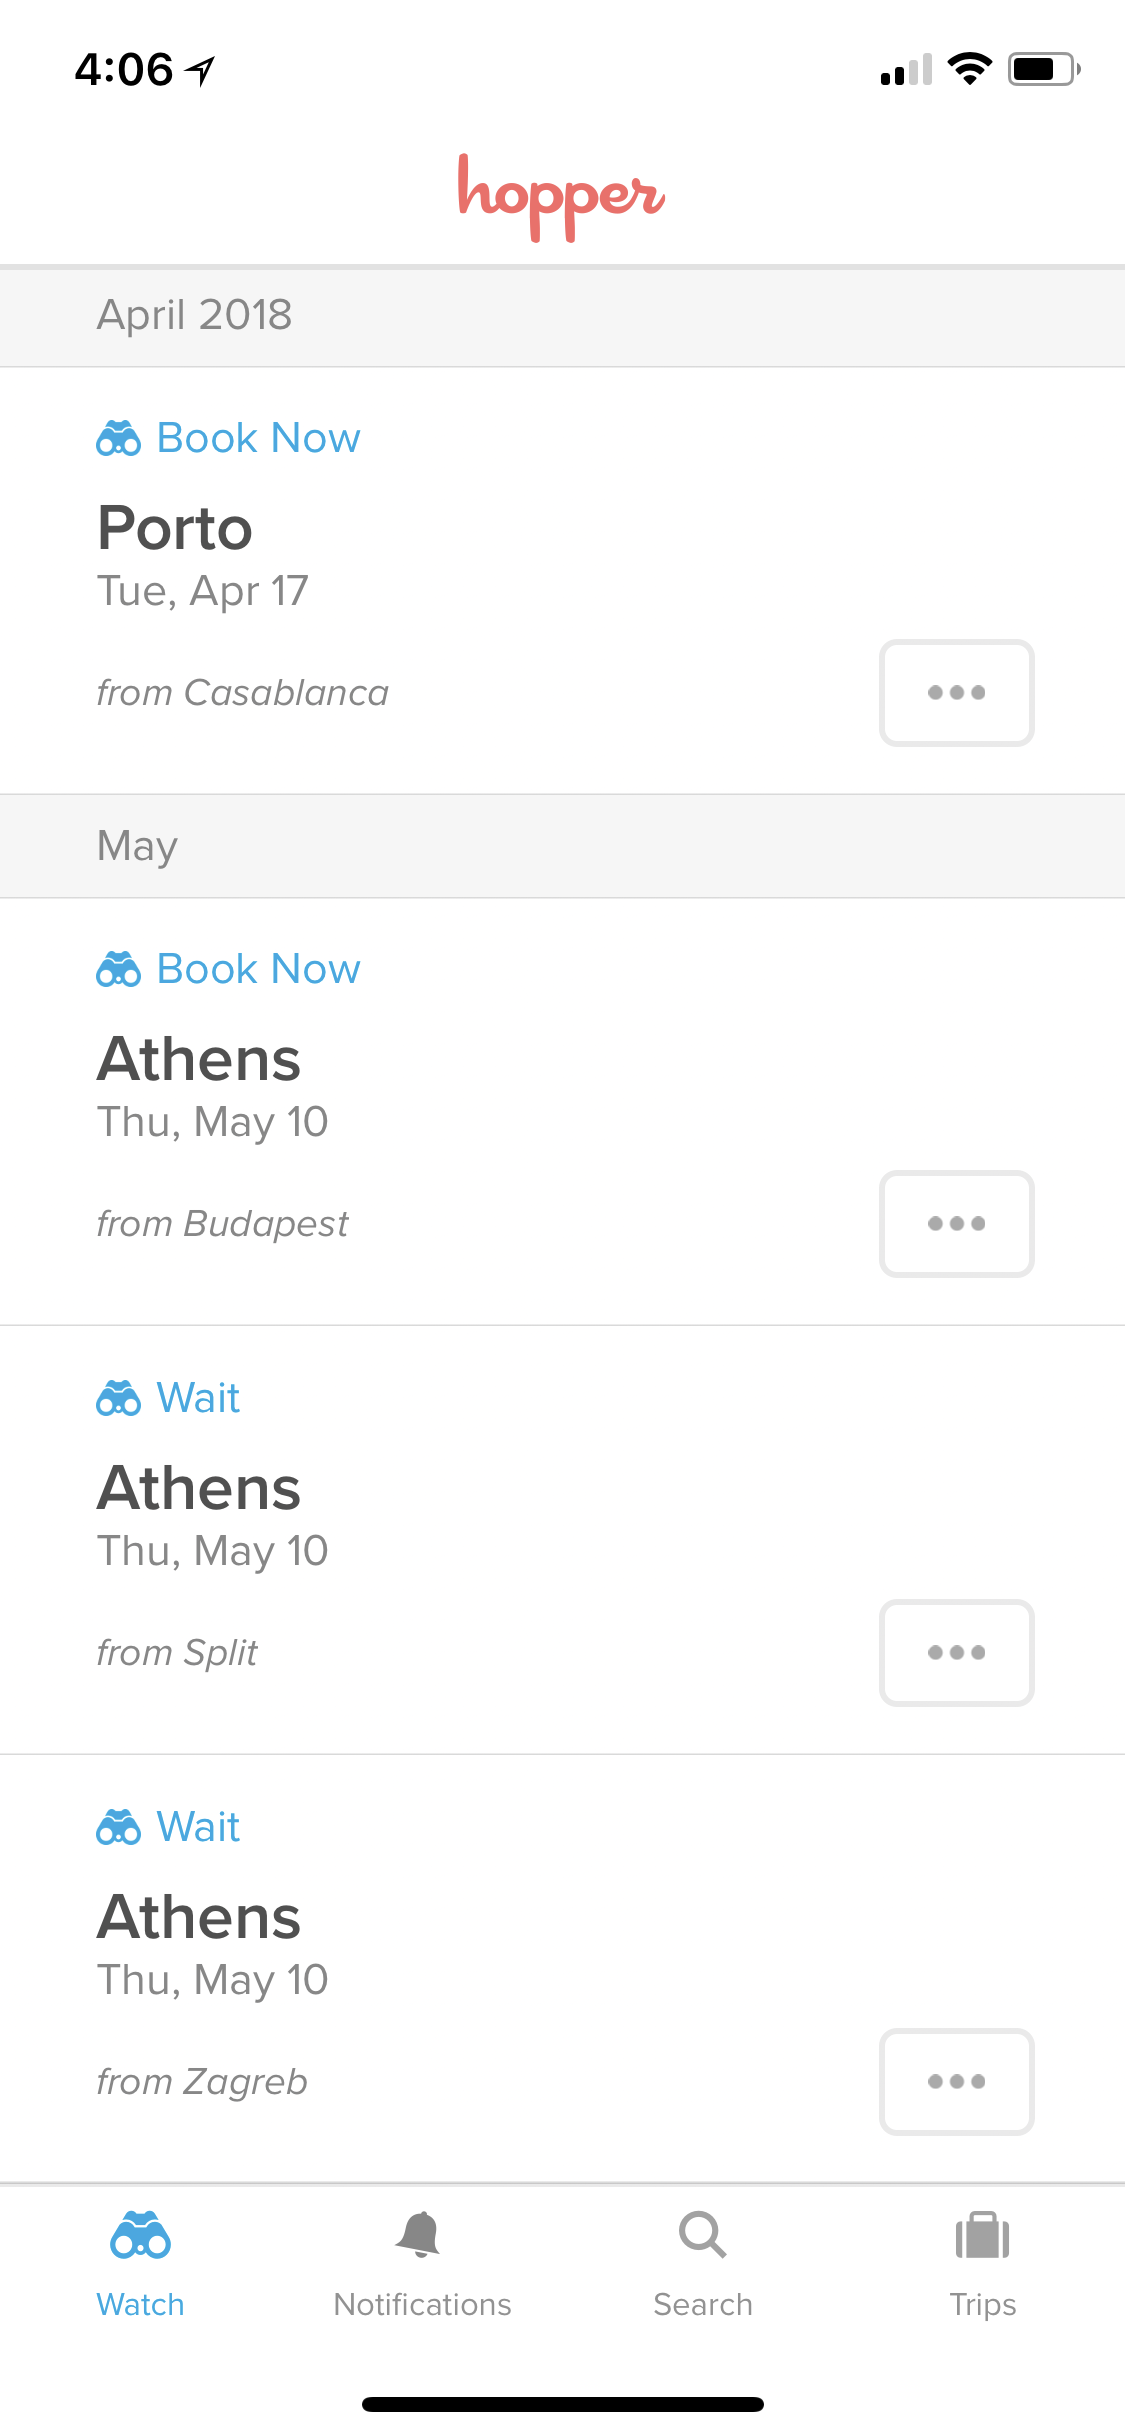Tap Wait status for Athens from Split
1125x2436 pixels.
198,1398
